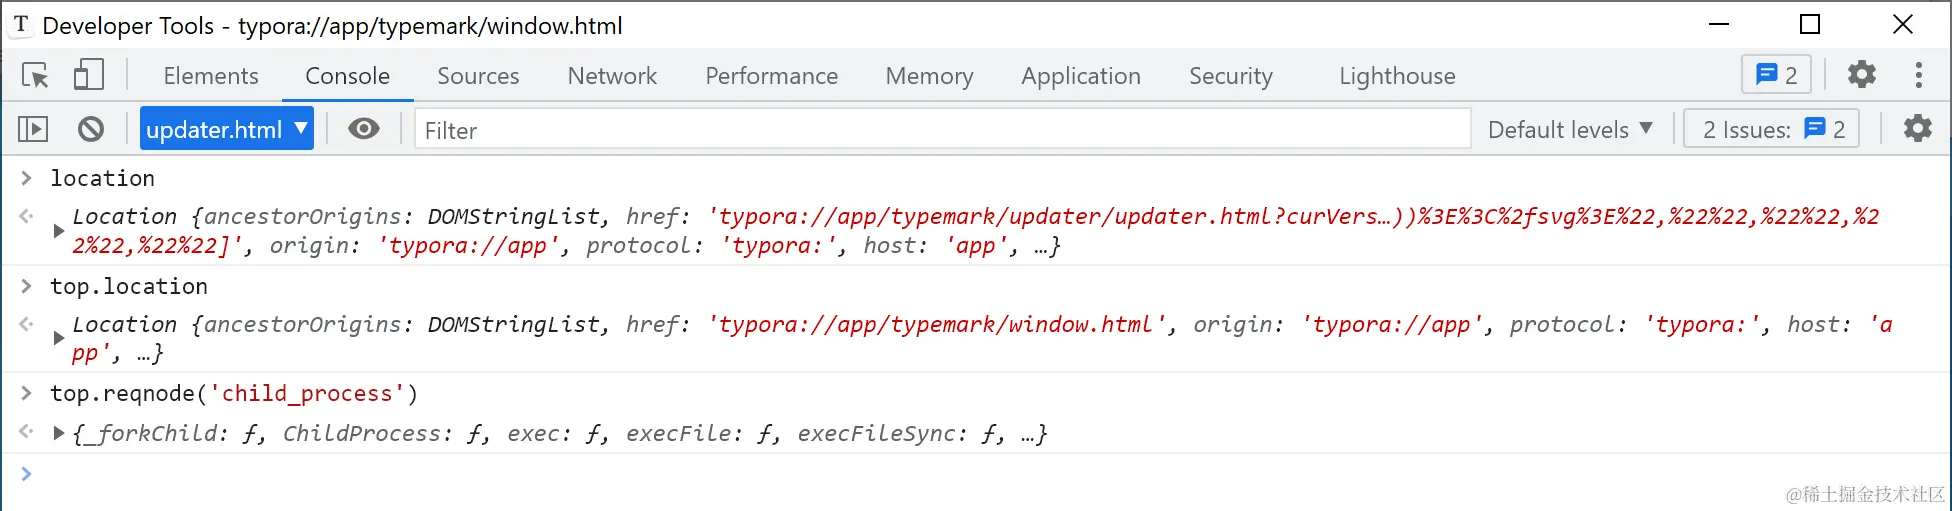Screen dimensions: 1952x511
Task: Open the Application tab
Action: 1080,76
